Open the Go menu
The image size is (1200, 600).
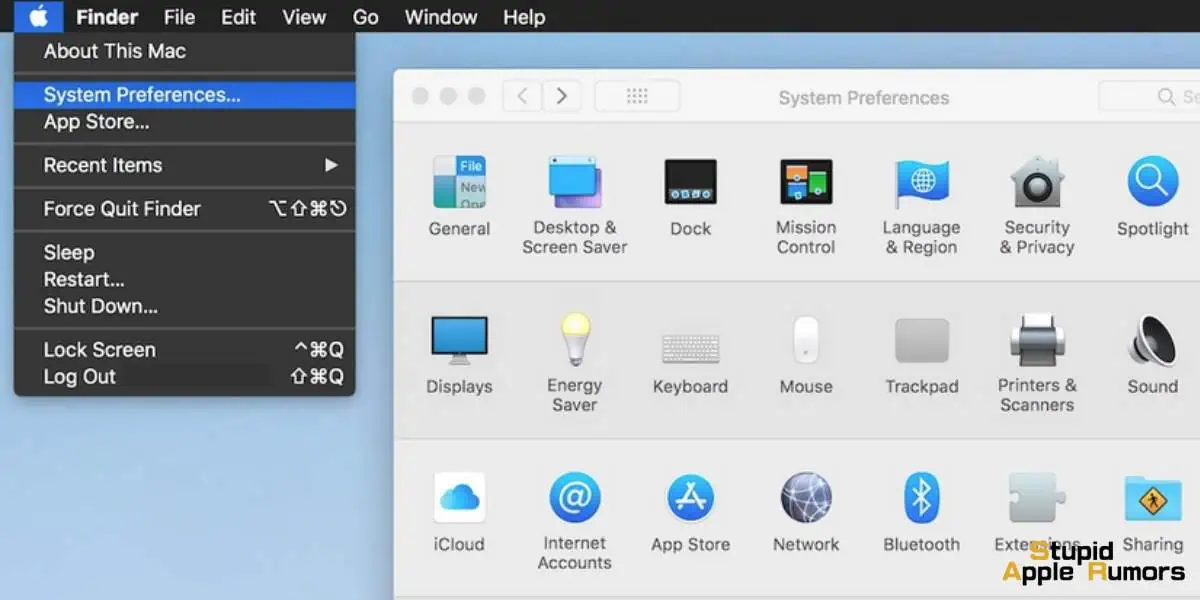coord(366,16)
